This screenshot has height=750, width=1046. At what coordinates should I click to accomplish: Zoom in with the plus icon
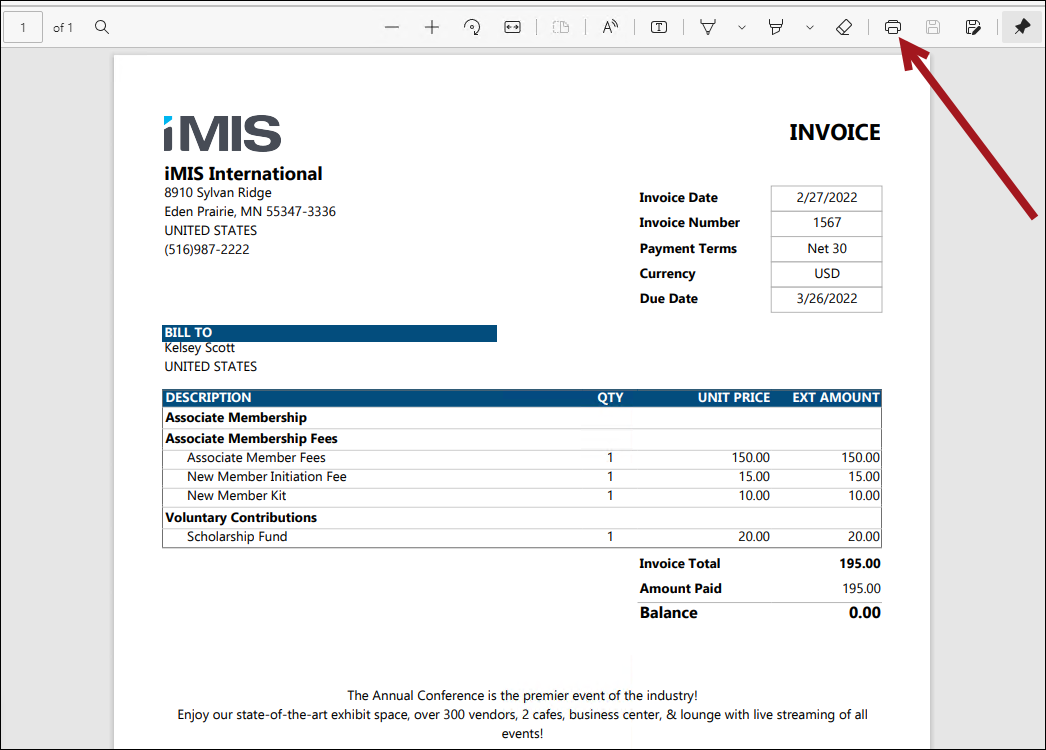point(432,27)
